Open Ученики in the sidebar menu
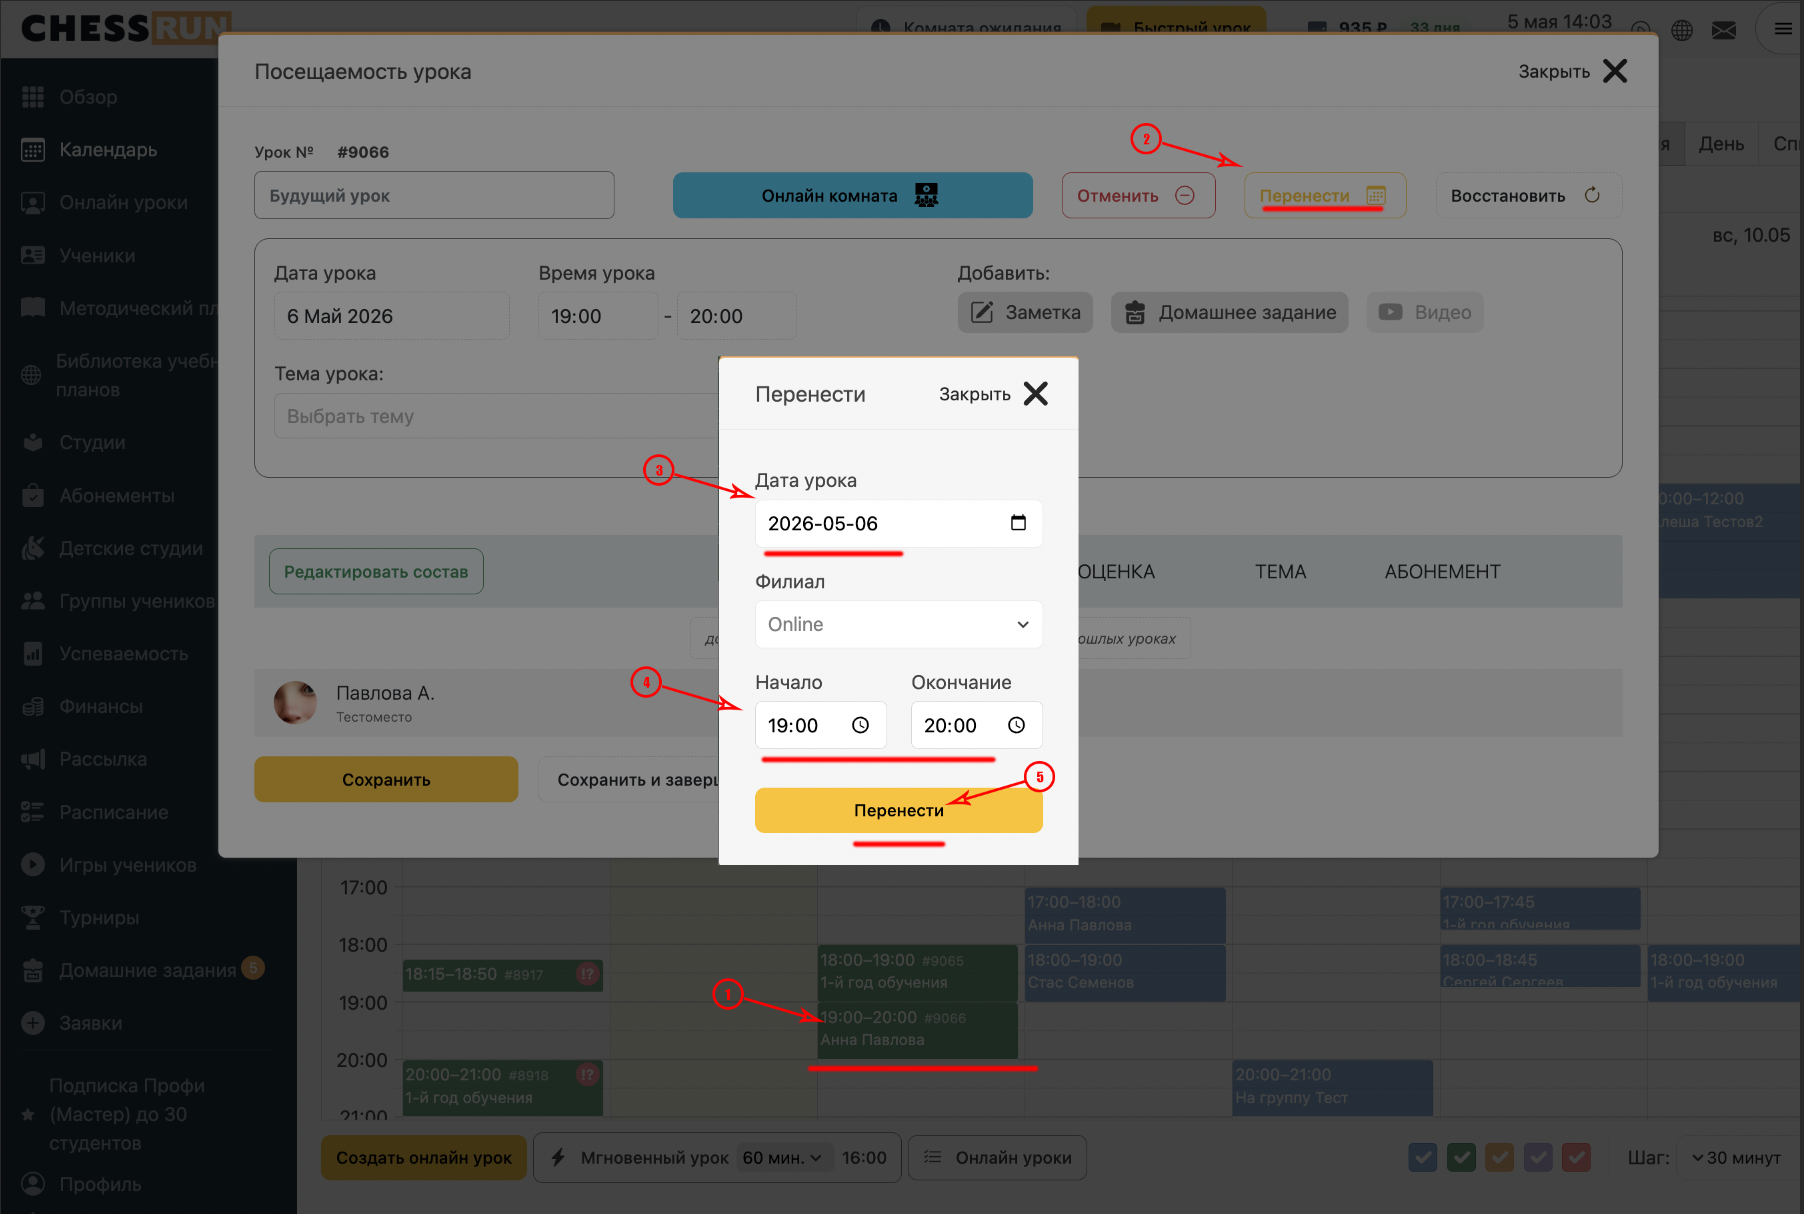 click(97, 255)
